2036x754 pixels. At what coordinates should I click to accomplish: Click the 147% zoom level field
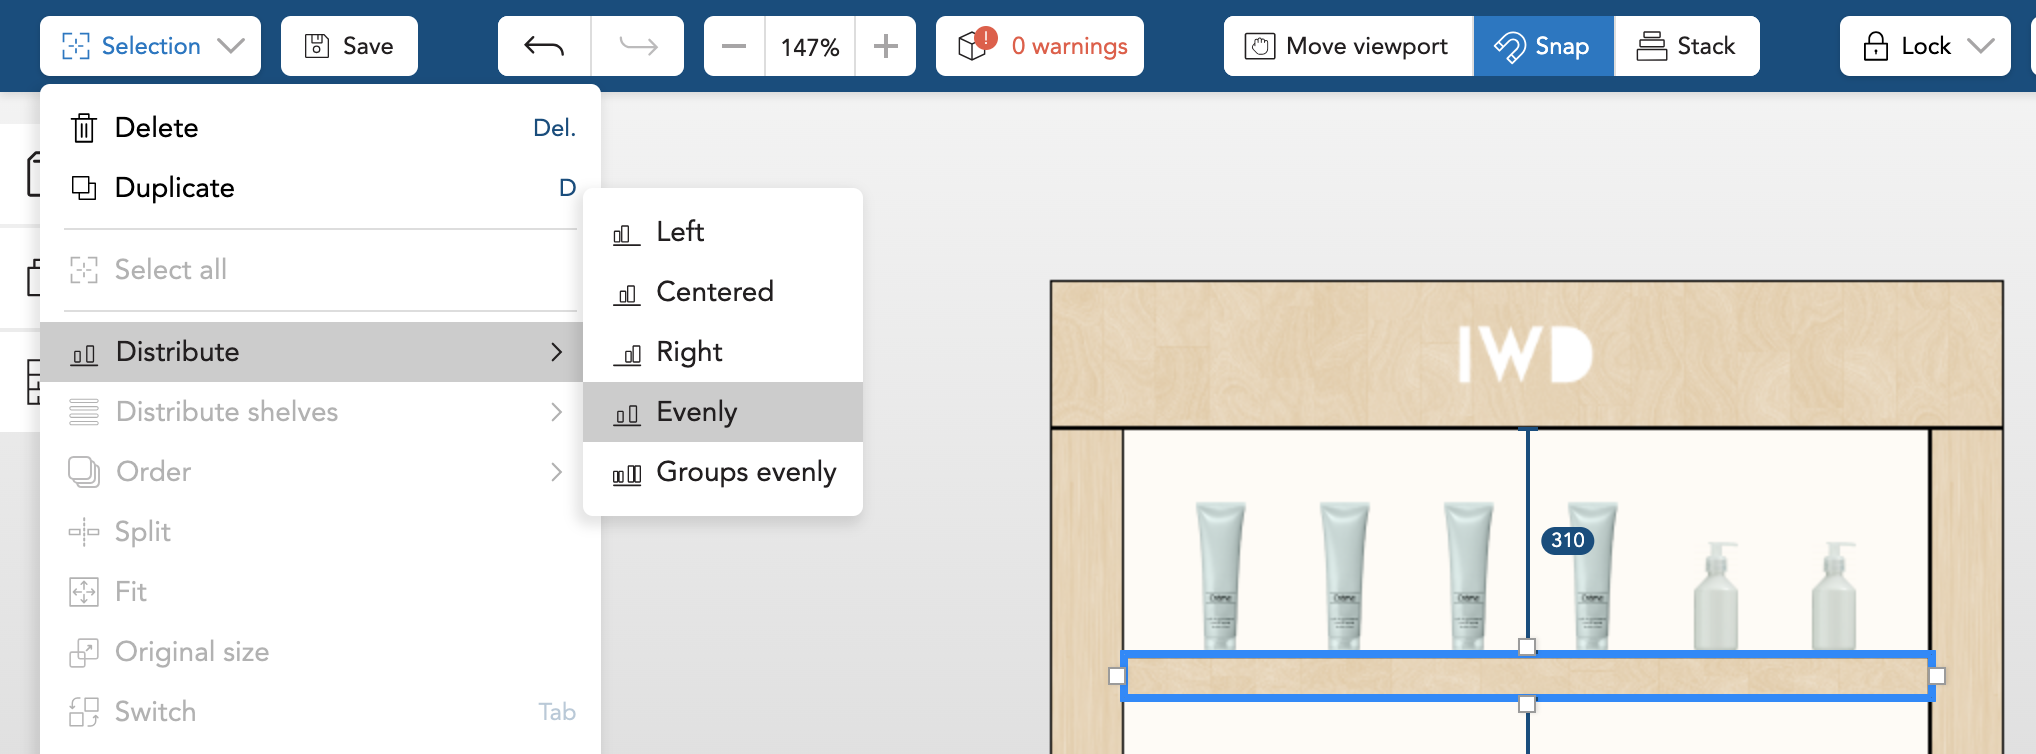click(809, 46)
